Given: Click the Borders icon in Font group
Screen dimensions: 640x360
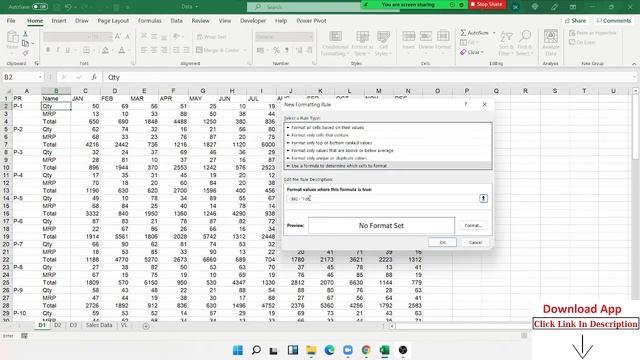Looking at the screenshot, I should 86,50.
